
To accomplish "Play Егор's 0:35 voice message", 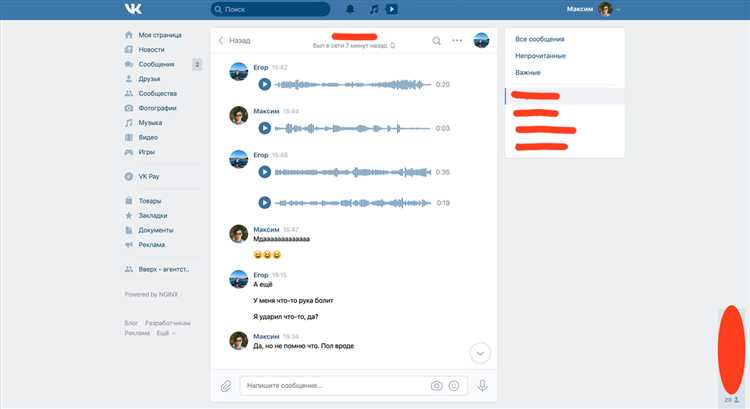I will [x=265, y=172].
